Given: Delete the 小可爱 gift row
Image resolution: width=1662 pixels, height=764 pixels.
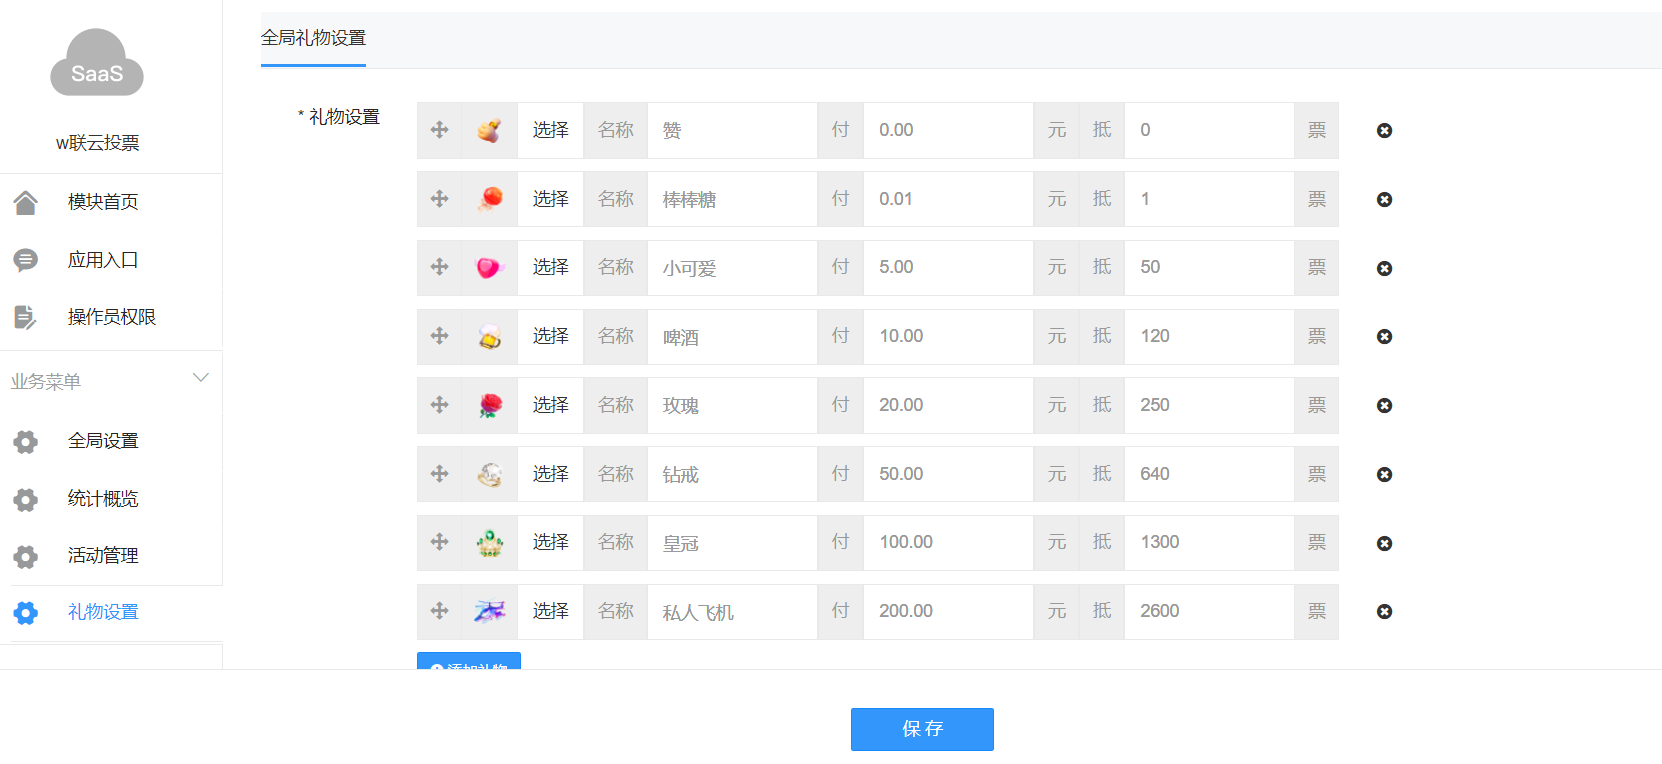Looking at the screenshot, I should click(x=1384, y=268).
